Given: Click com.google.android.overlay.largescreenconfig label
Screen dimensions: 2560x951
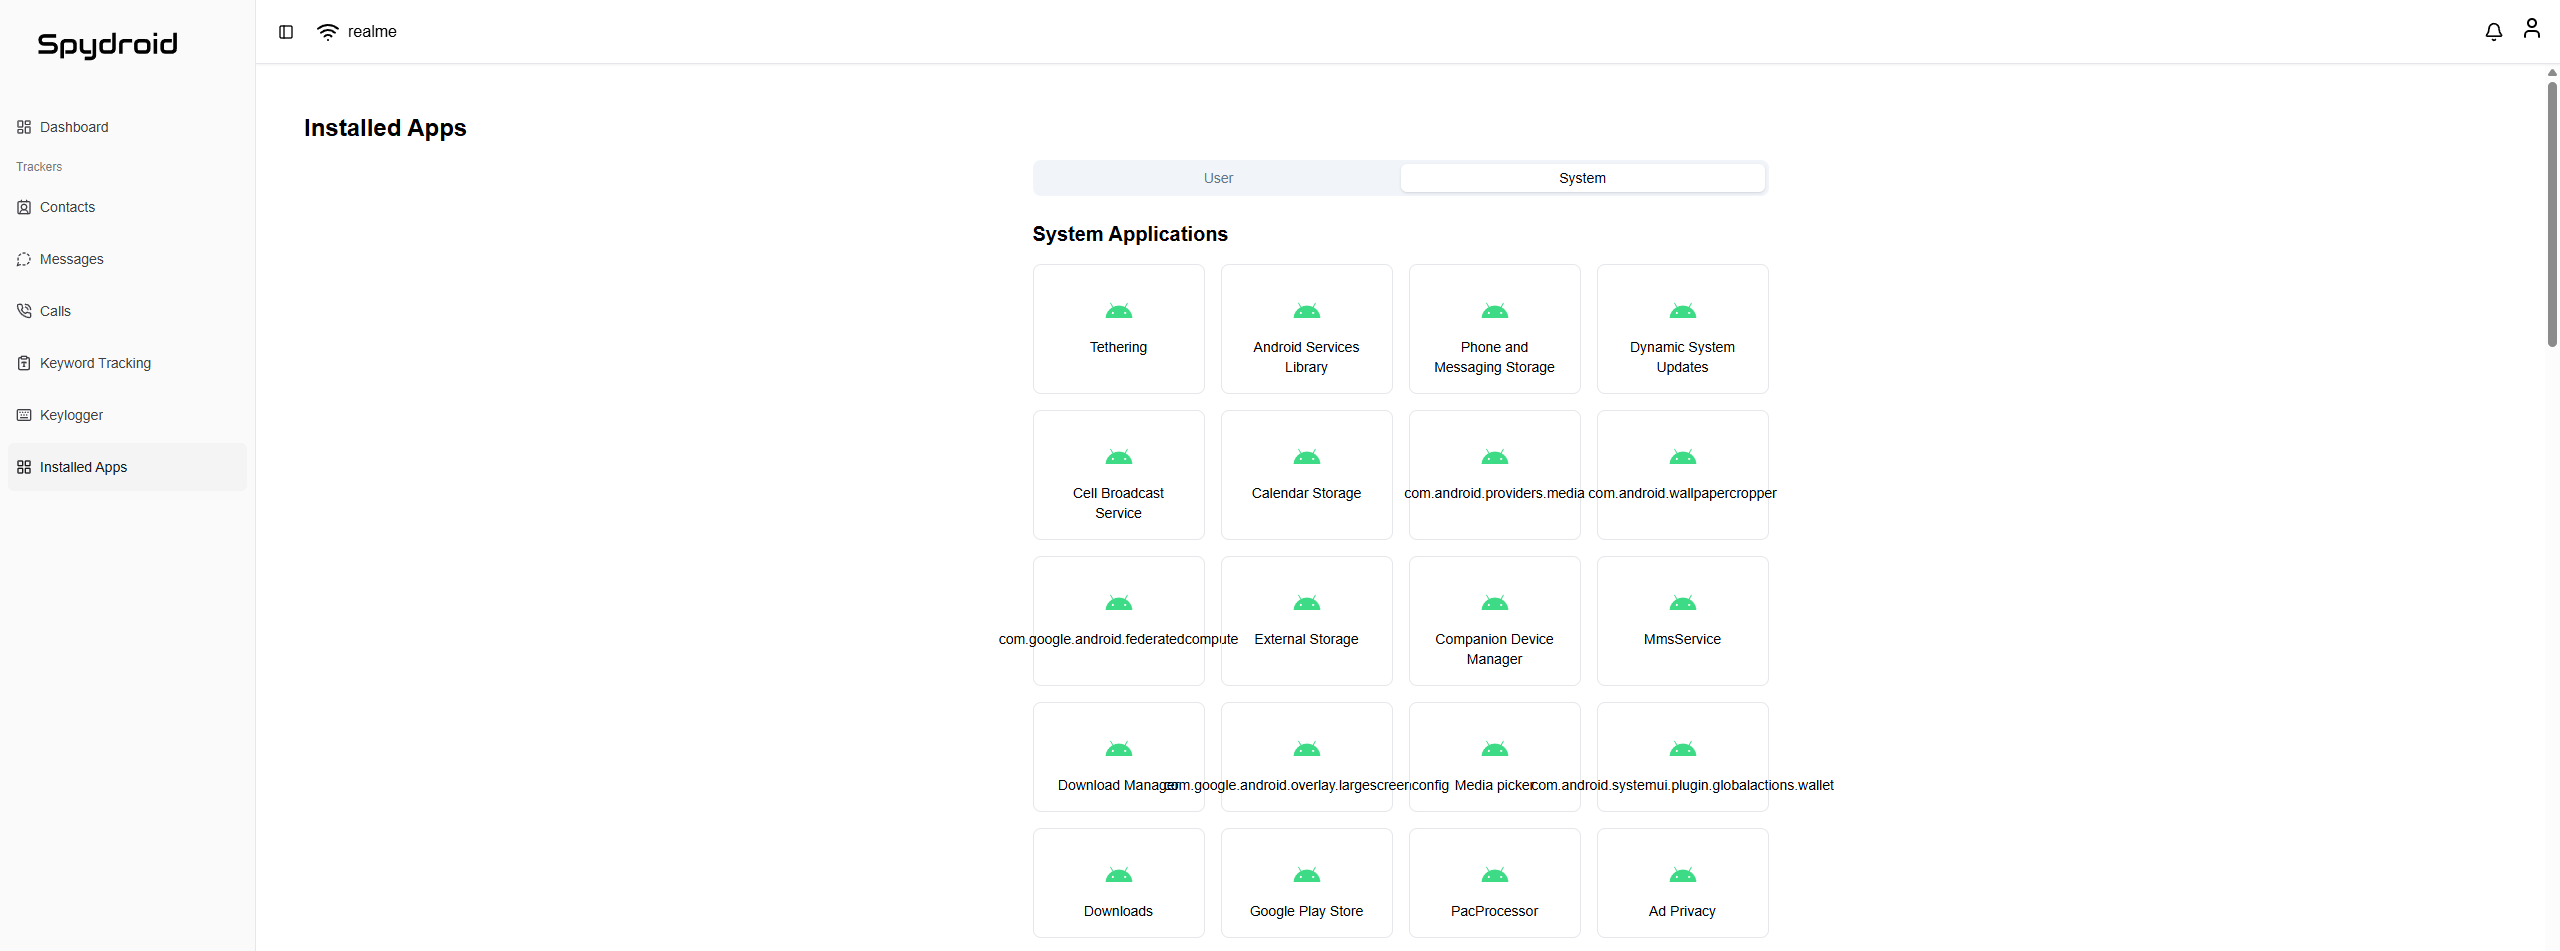Looking at the screenshot, I should click(1306, 785).
